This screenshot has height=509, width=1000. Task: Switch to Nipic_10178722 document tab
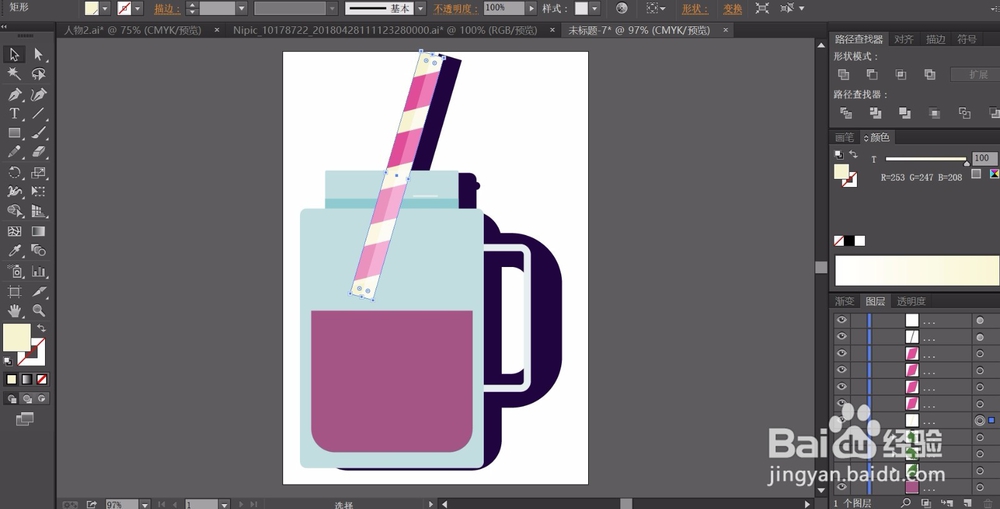pos(385,30)
